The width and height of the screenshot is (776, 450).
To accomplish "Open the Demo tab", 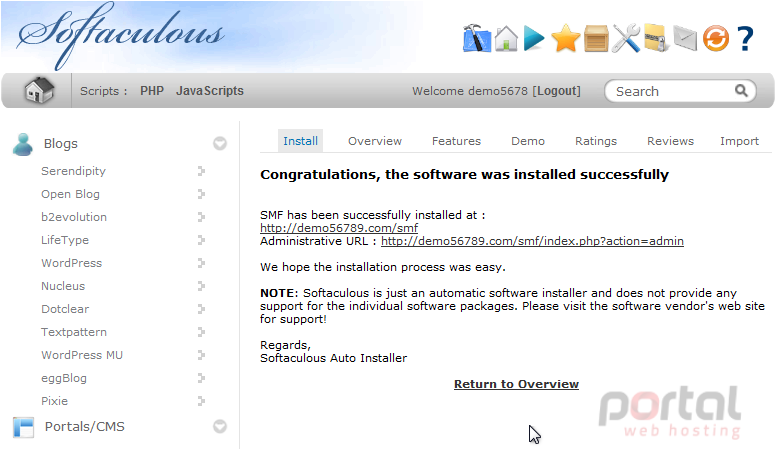I will 528,141.
